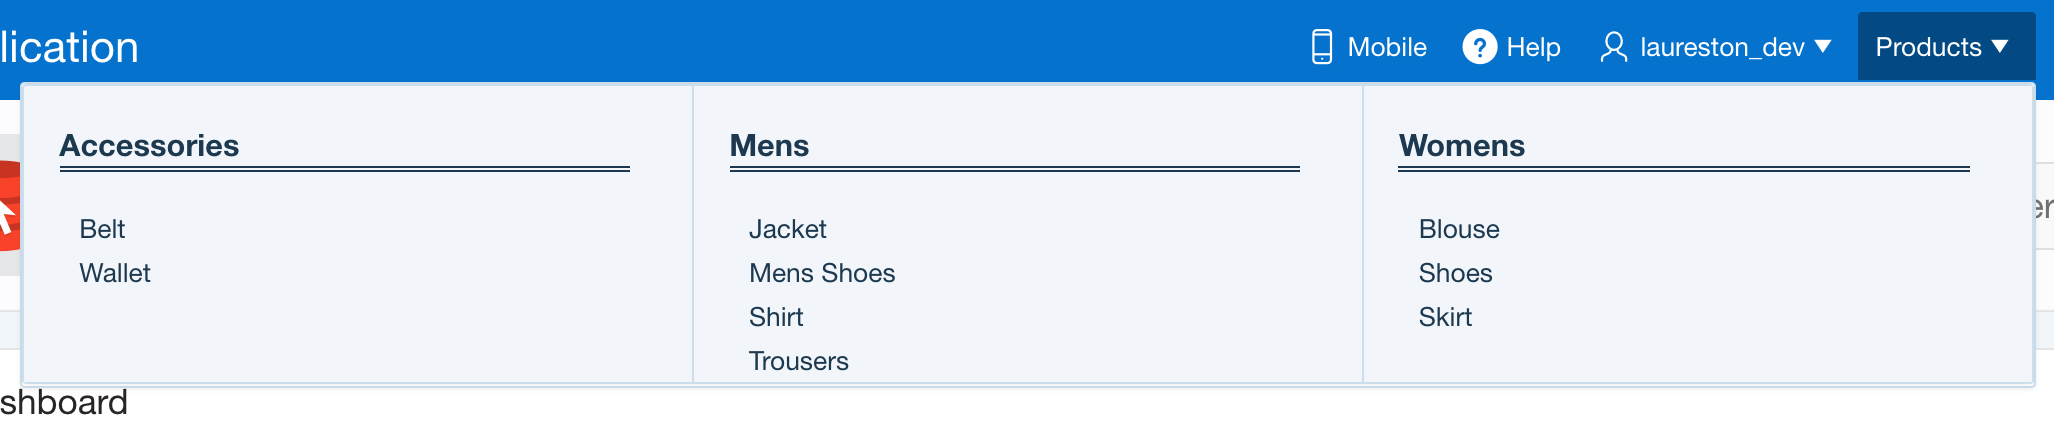Select Belt under Accessories

pyautogui.click(x=102, y=229)
